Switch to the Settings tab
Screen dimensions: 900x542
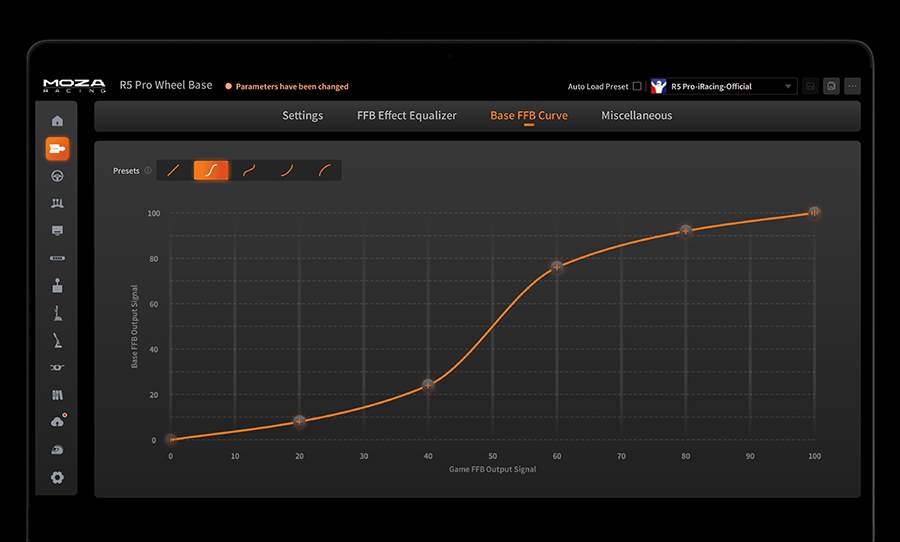tap(302, 115)
